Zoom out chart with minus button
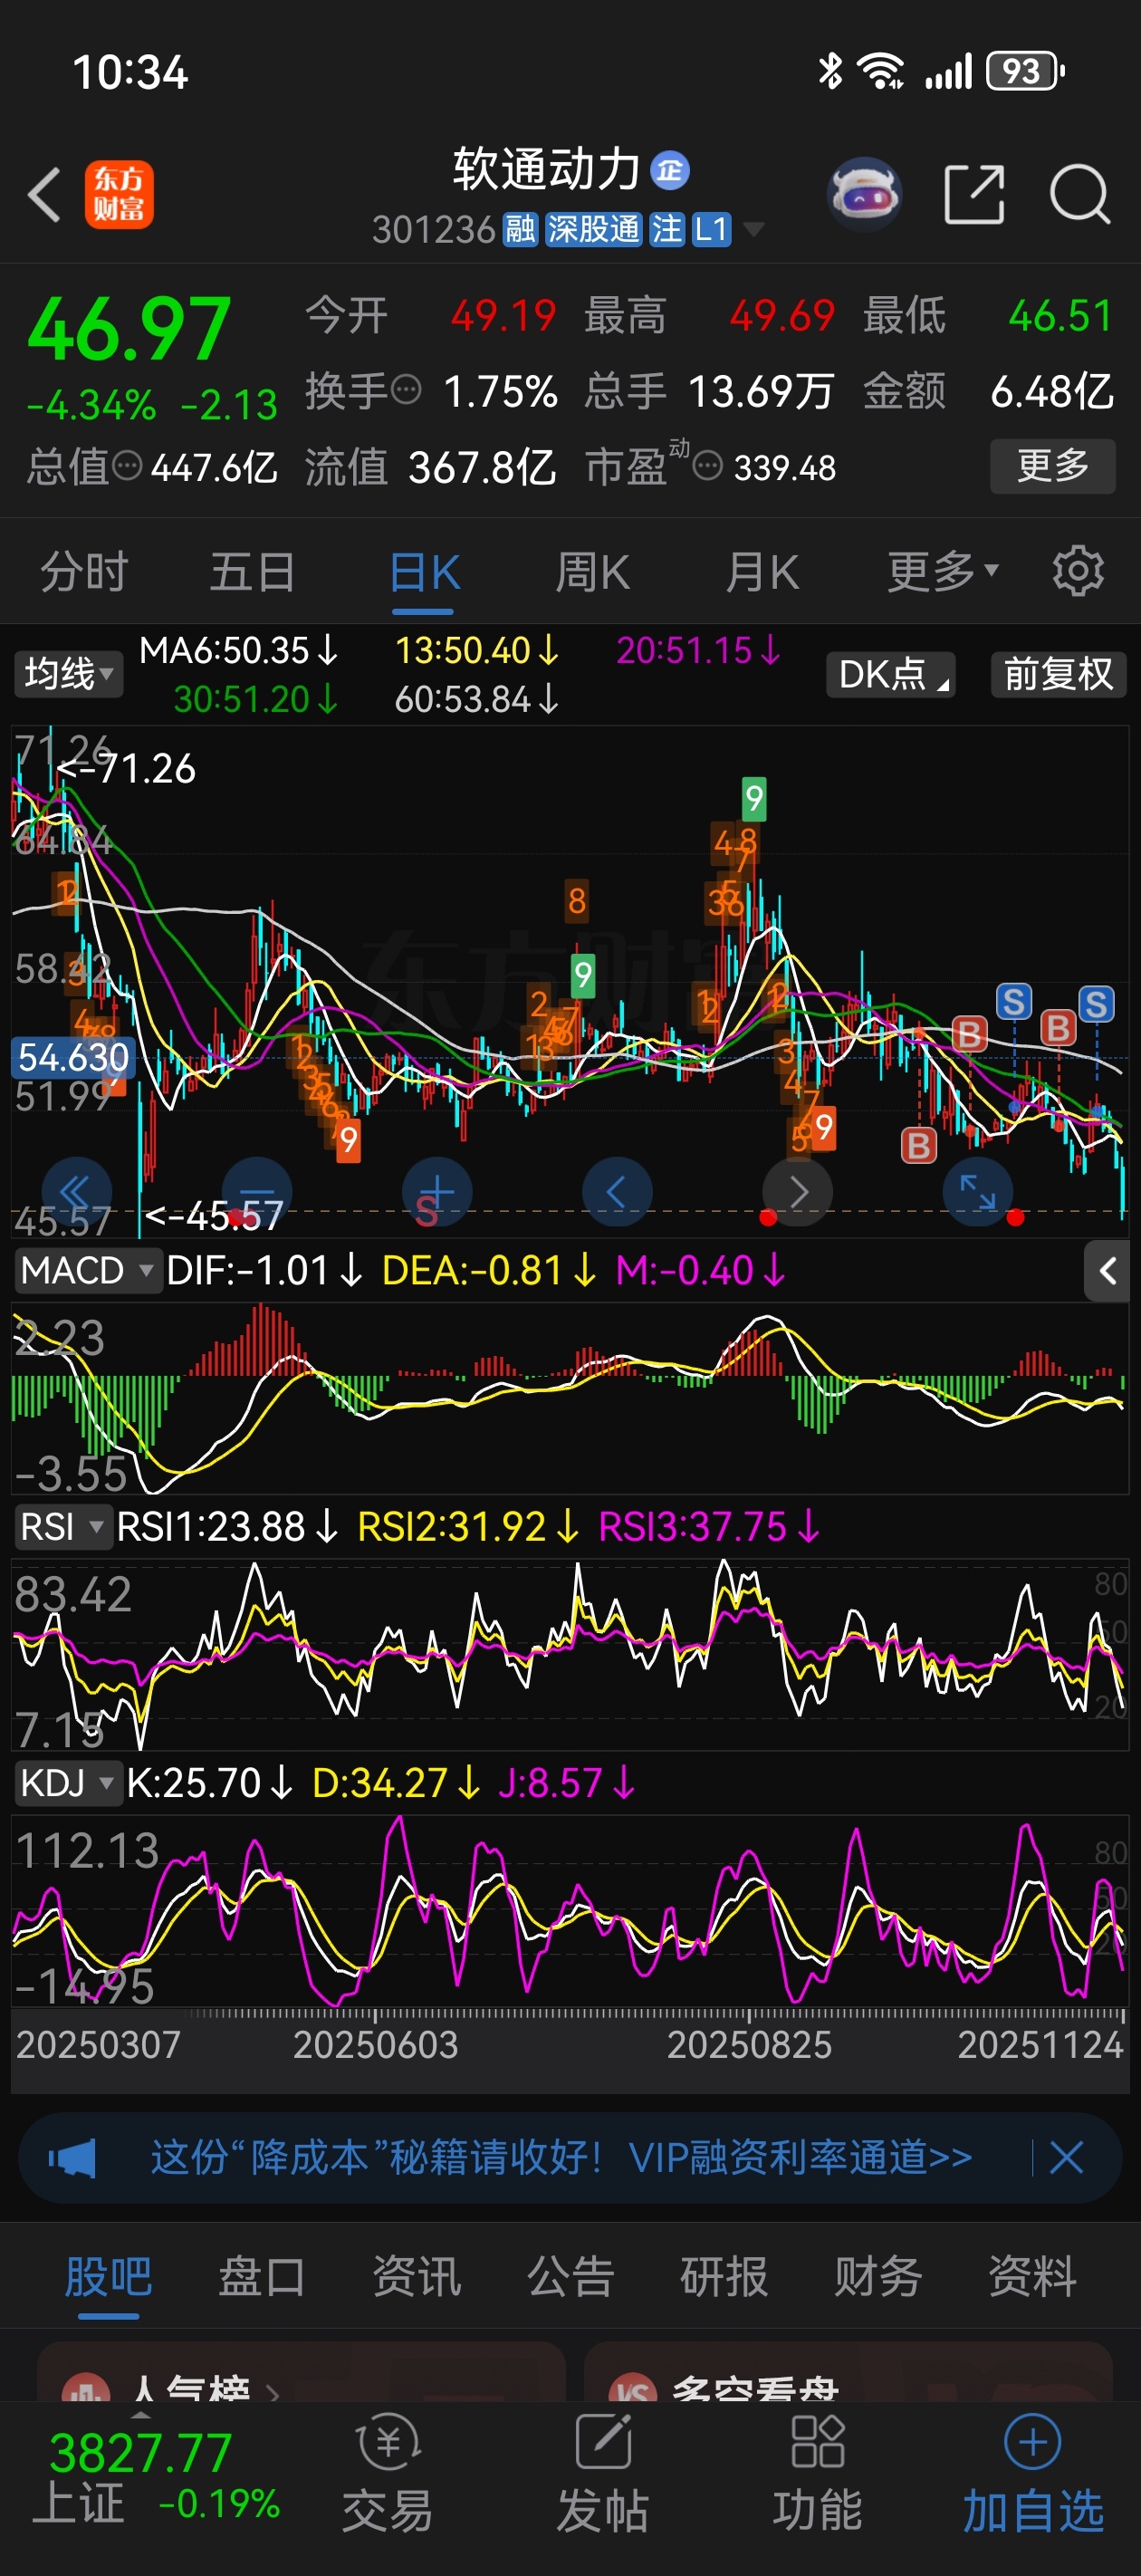Viewport: 1141px width, 2576px height. (257, 1192)
